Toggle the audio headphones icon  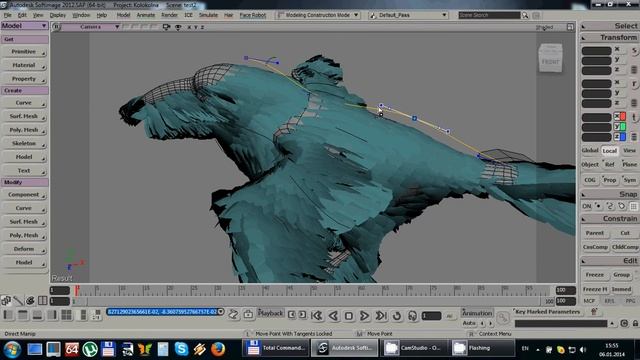coord(413,316)
